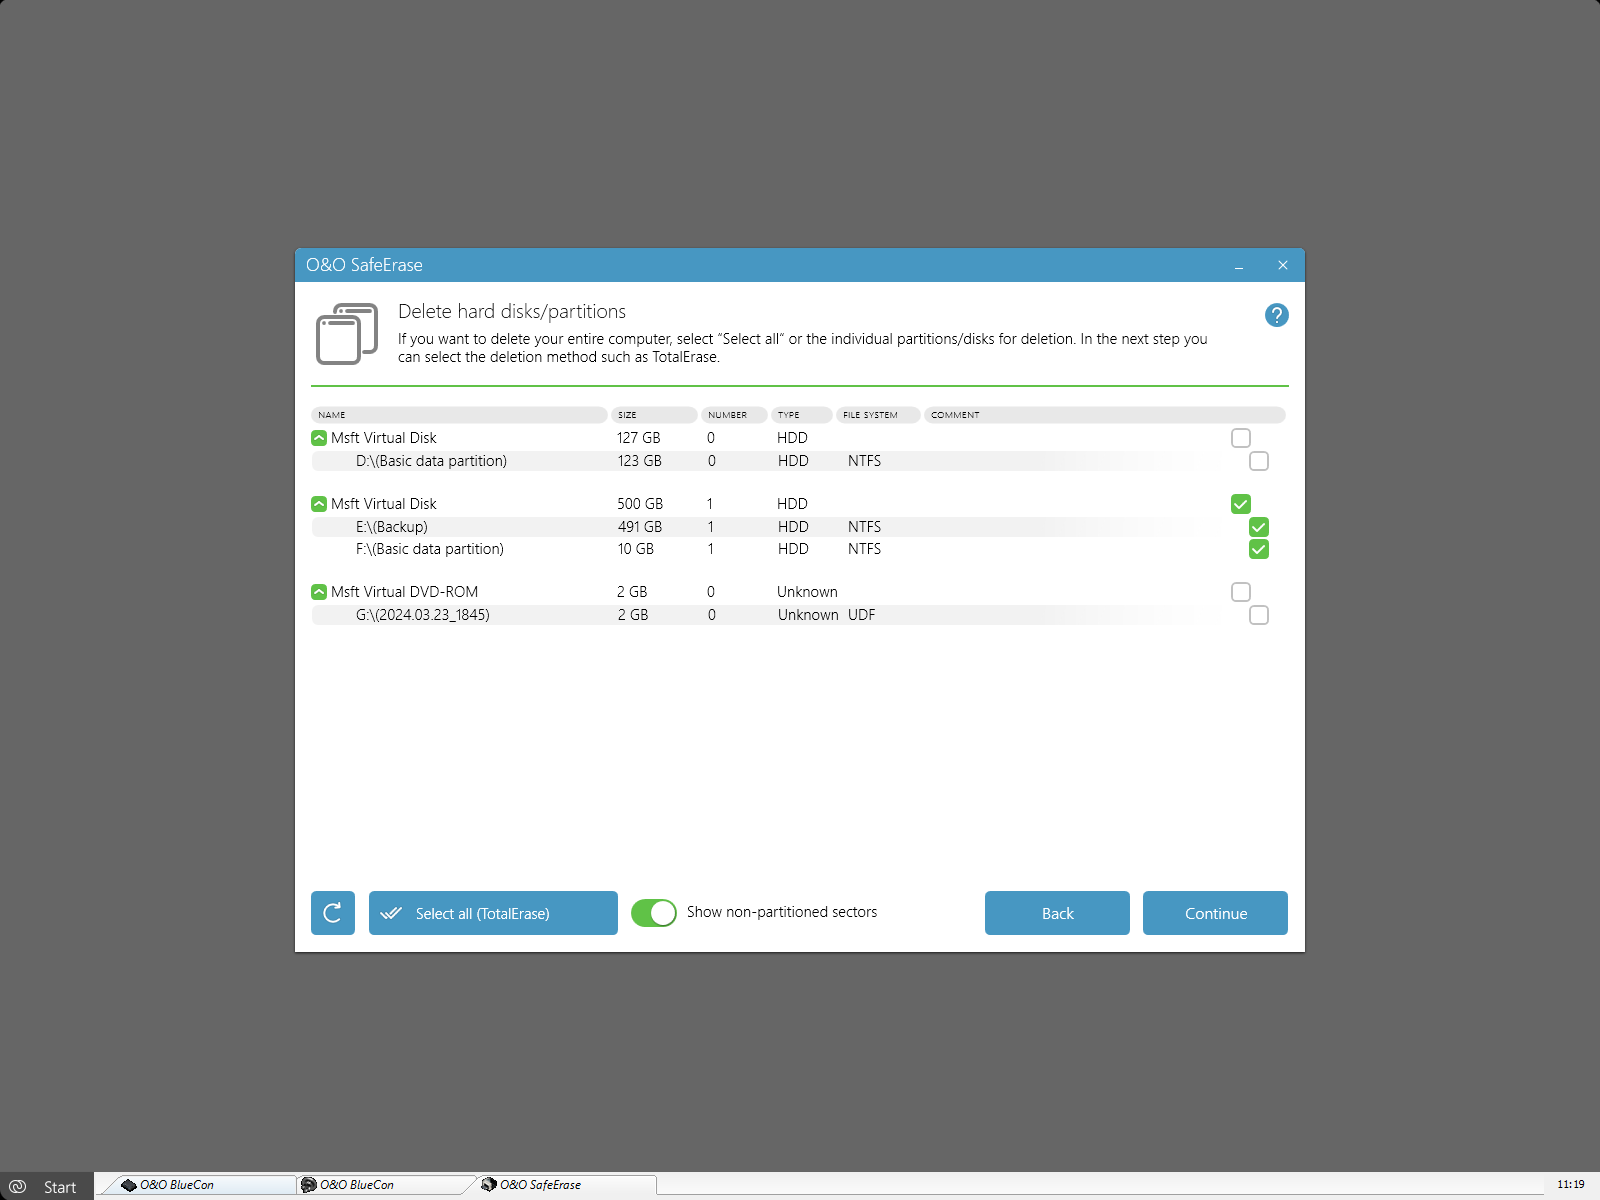Uncheck the F:\ Basic data partition checkbox
Screen dimensions: 1600x1200
[1259, 549]
